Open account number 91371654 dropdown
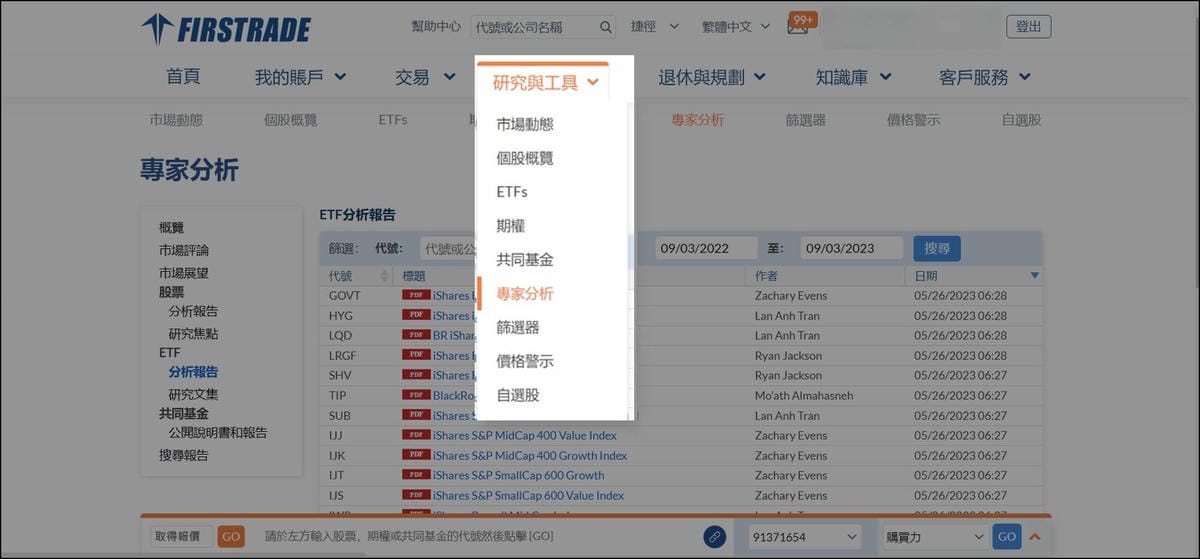Viewport: 1200px width, 559px height. pyautogui.click(x=805, y=537)
